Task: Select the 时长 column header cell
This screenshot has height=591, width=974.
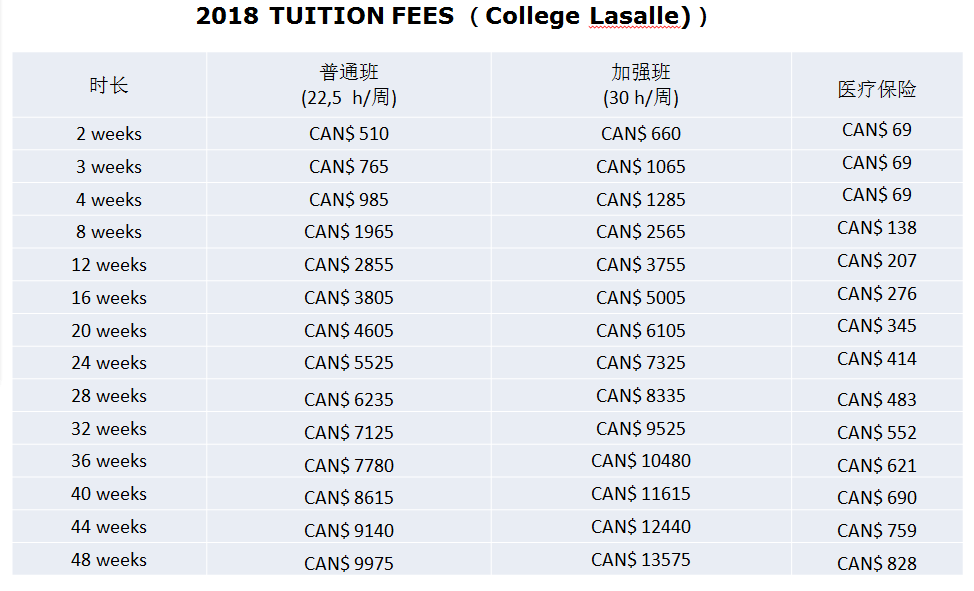Action: [109, 85]
